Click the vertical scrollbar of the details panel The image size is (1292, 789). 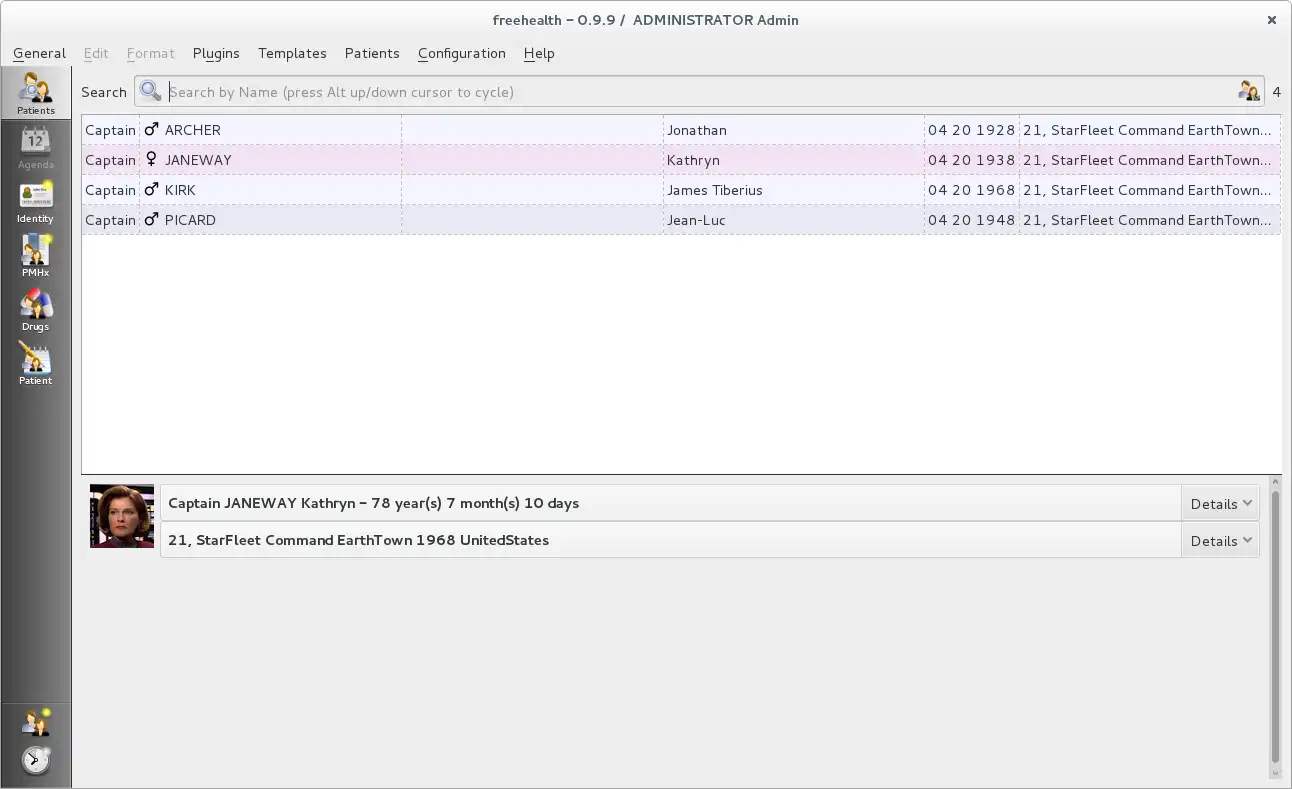click(x=1275, y=627)
